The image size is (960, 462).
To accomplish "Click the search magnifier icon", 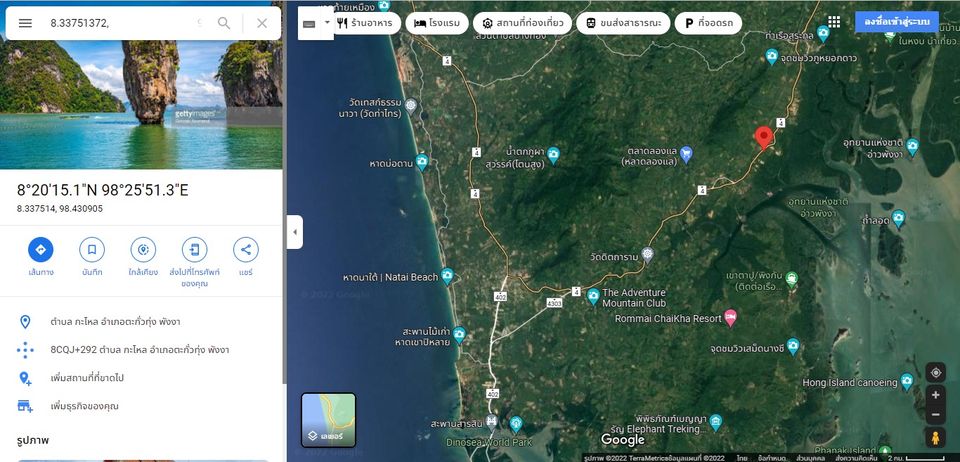I will 224,23.
